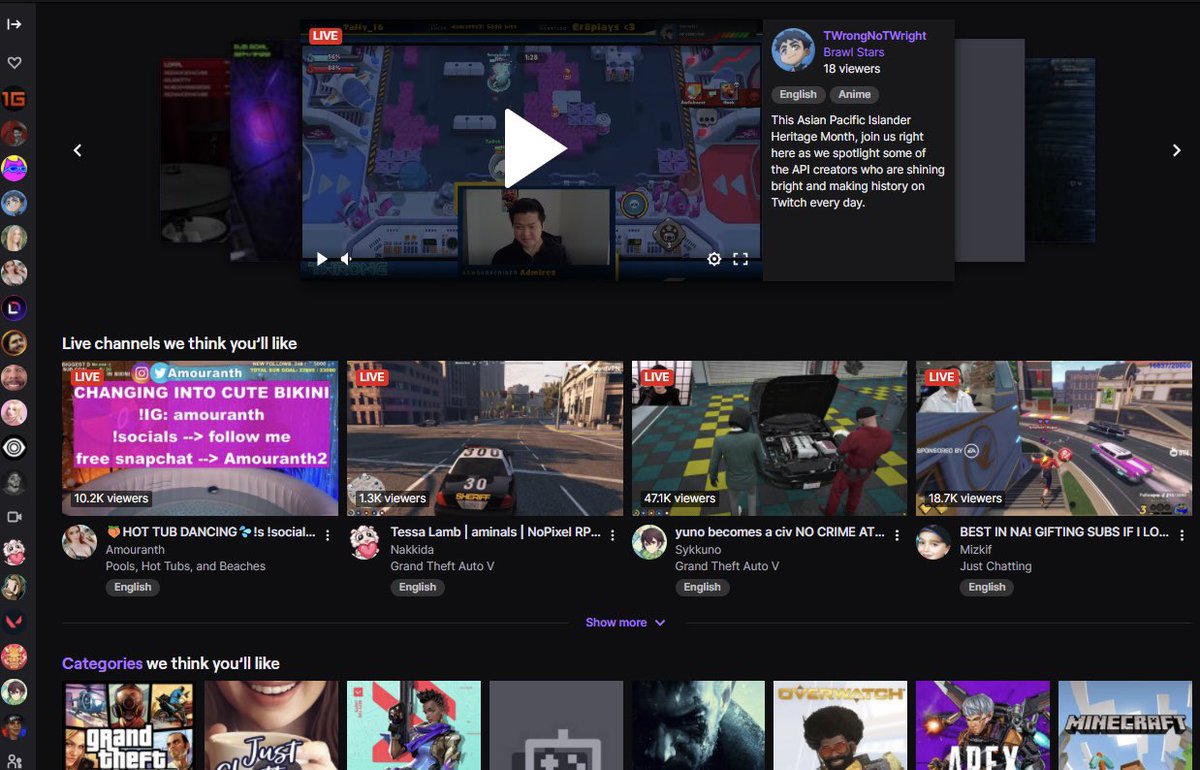Go to previous featured stream in carousel
This screenshot has width=1200, height=770.
click(x=77, y=150)
